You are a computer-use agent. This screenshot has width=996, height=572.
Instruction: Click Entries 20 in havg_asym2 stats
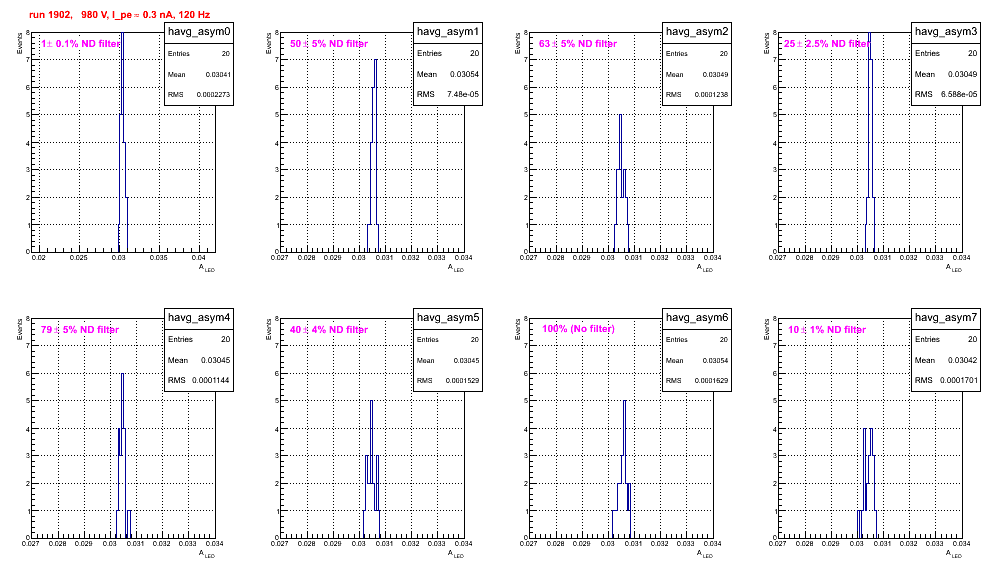coord(697,54)
